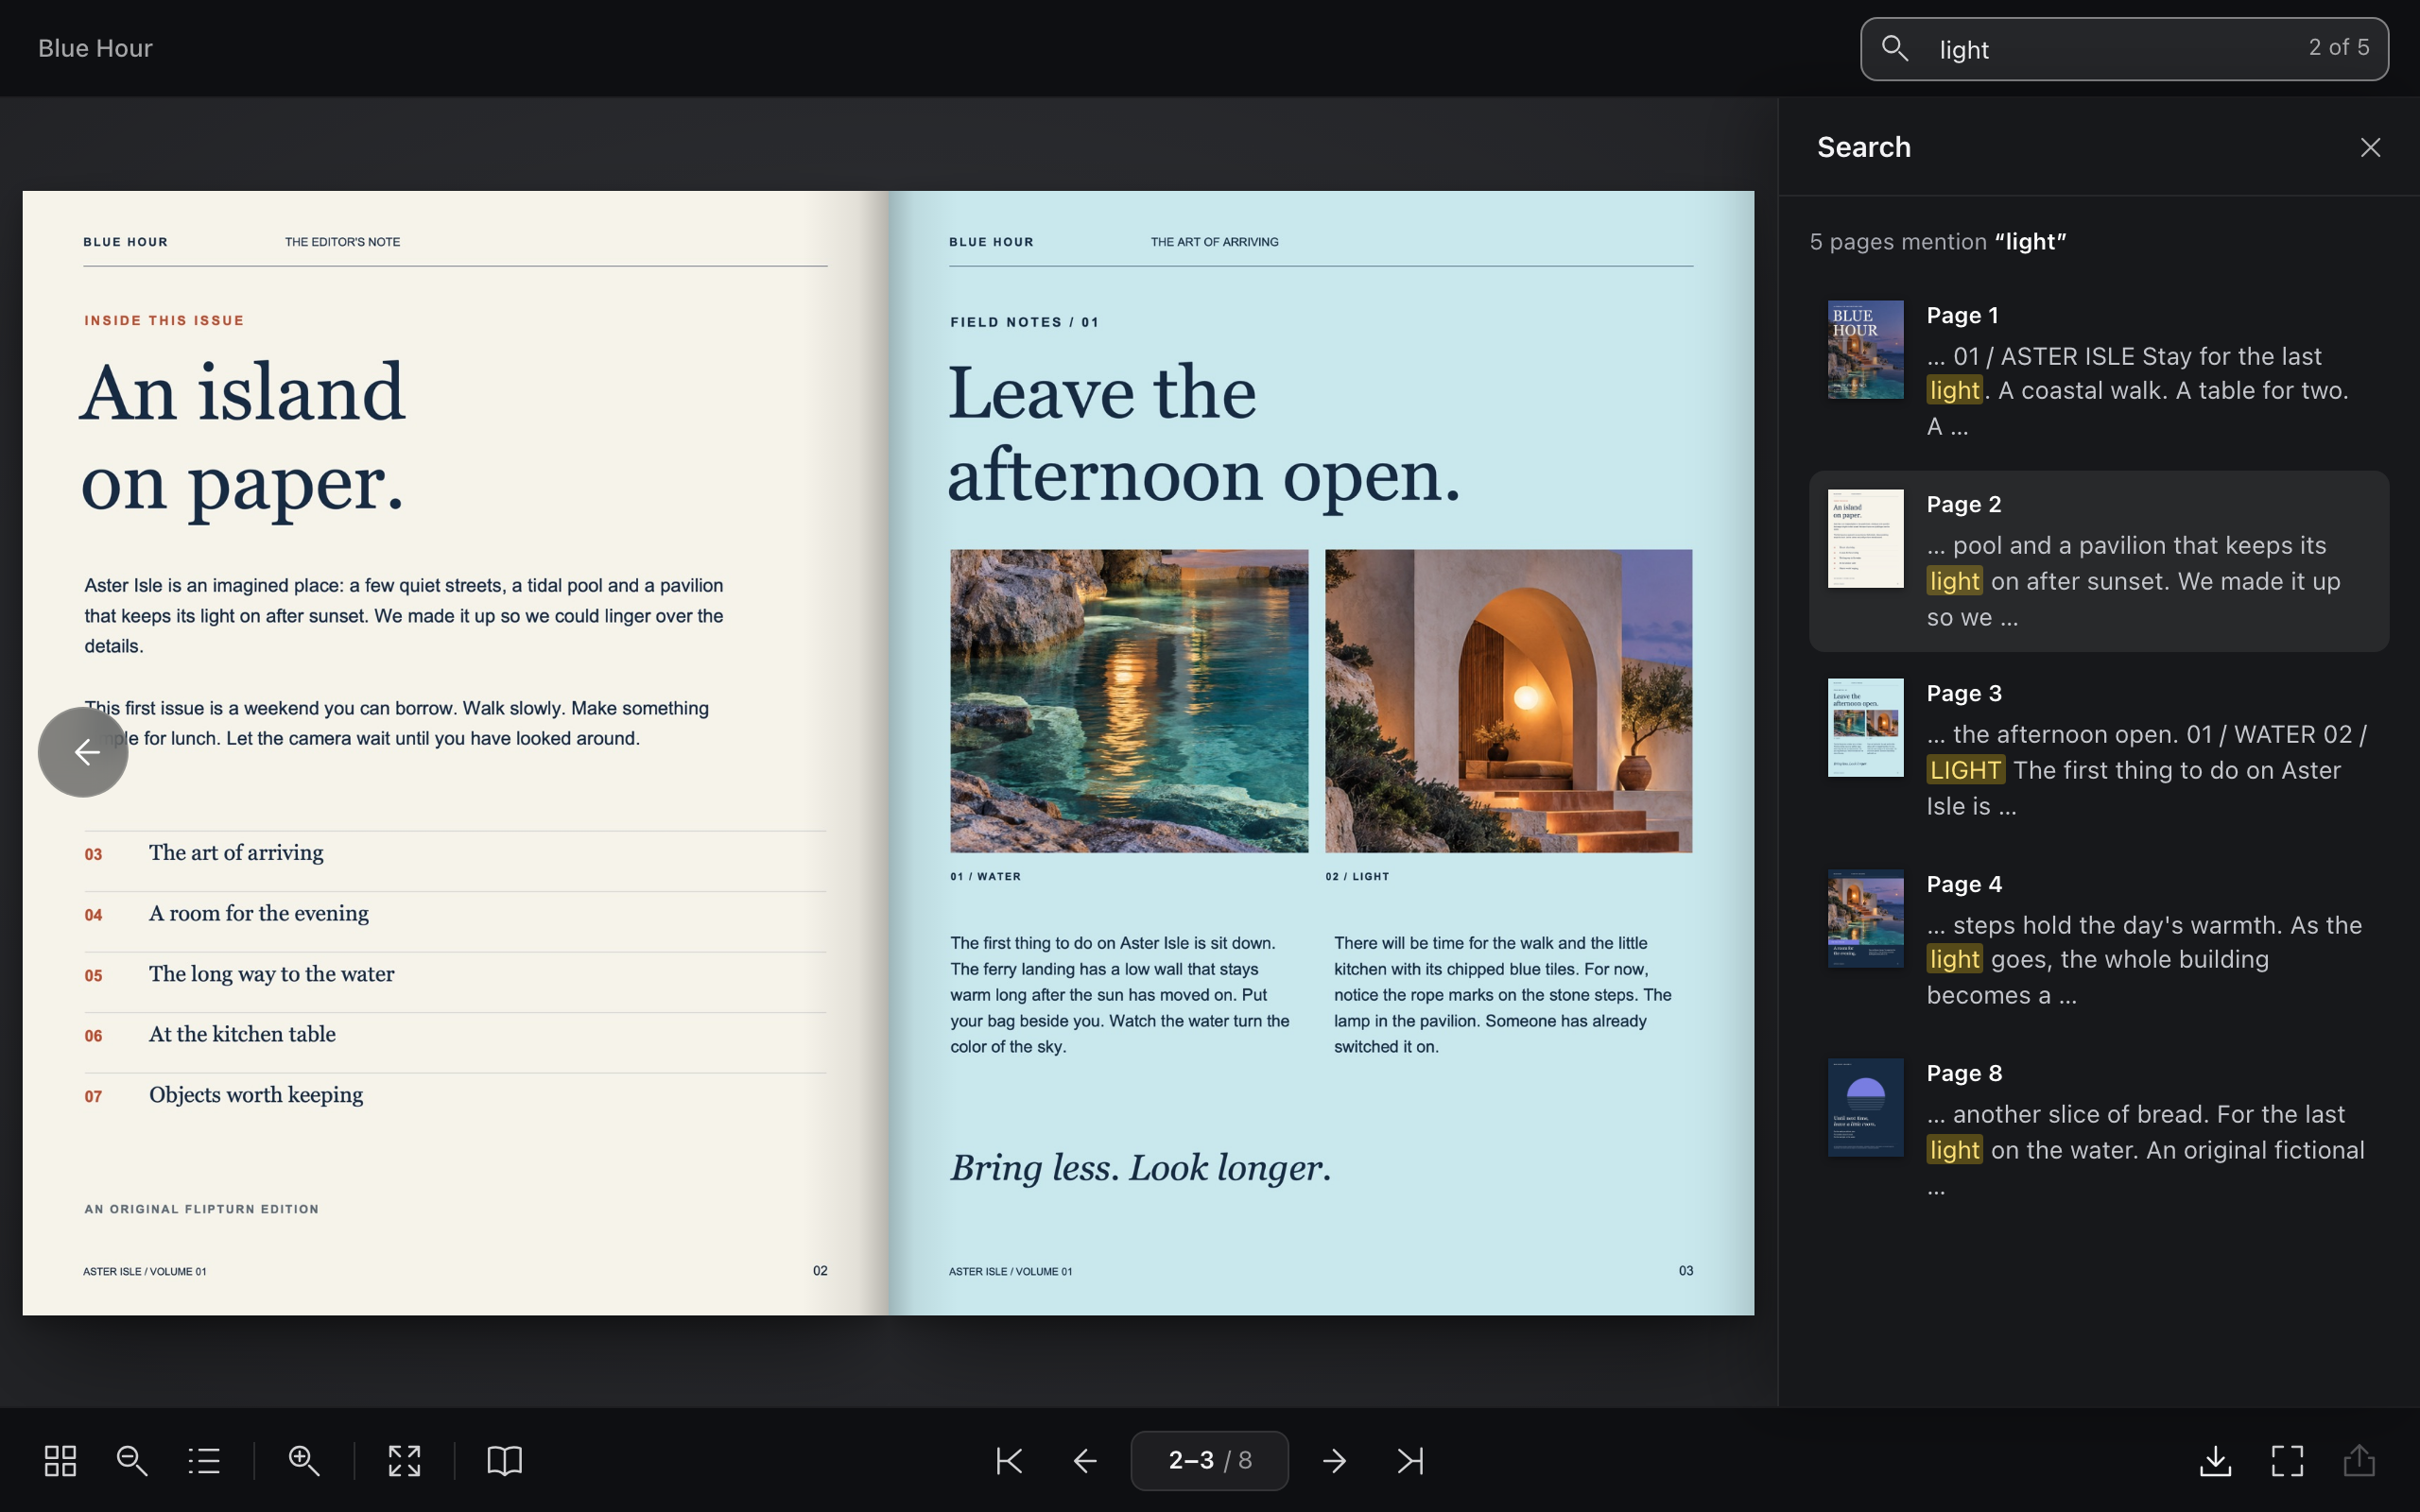Click the "Blue Hour" title in header
This screenshot has width=2420, height=1512.
[x=95, y=48]
